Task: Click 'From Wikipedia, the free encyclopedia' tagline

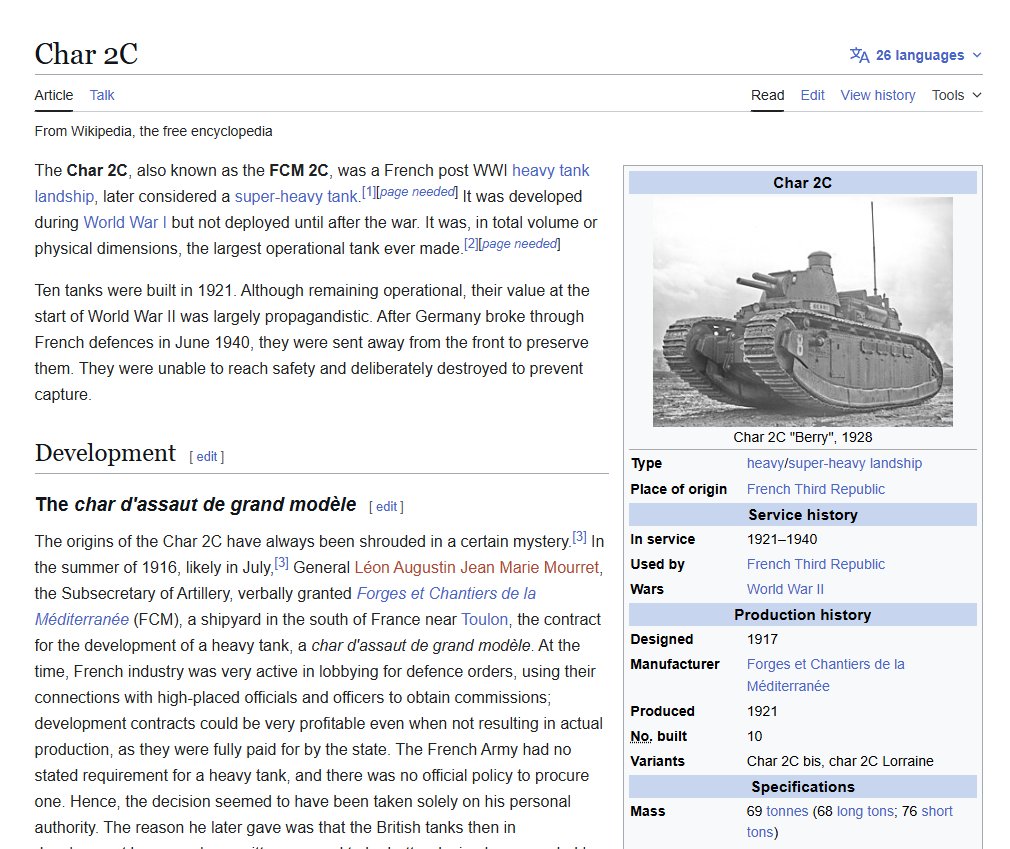Action: [x=153, y=131]
